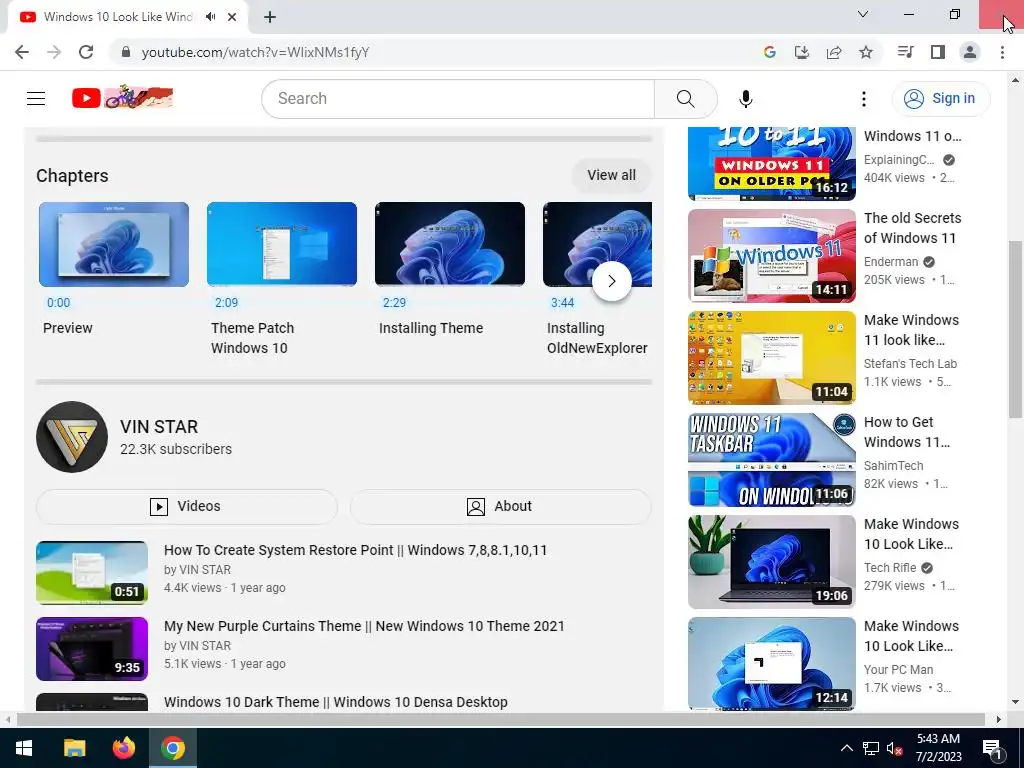The height and width of the screenshot is (768, 1024).
Task: Close the Windows 10 Look Like tab
Action: pyautogui.click(x=232, y=17)
